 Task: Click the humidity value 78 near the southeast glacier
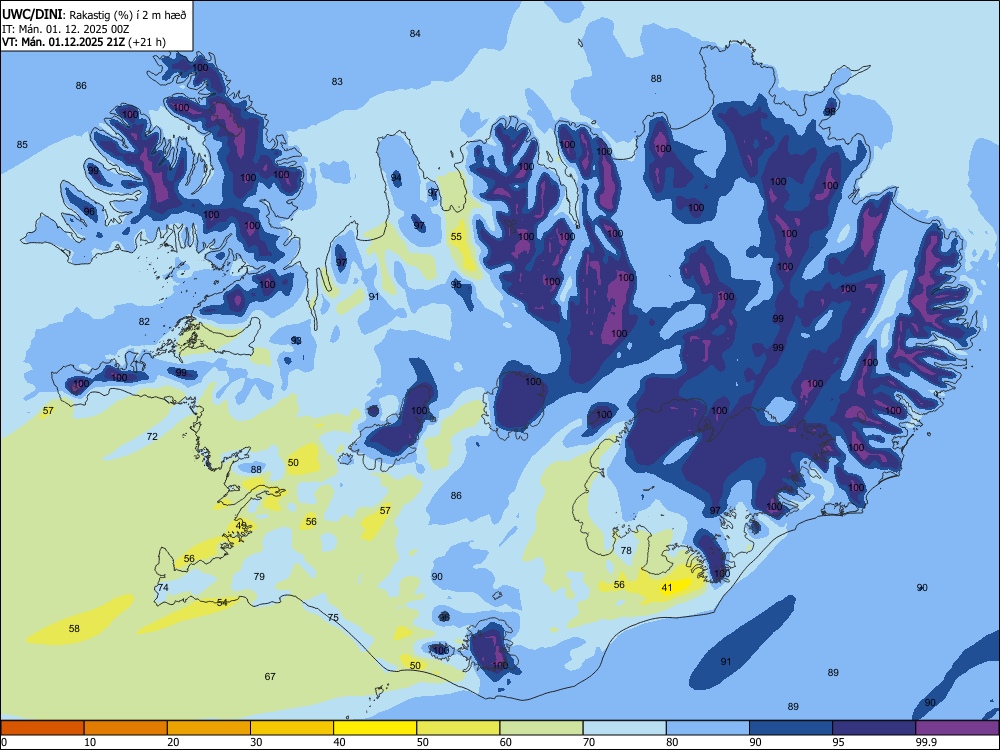pos(626,550)
